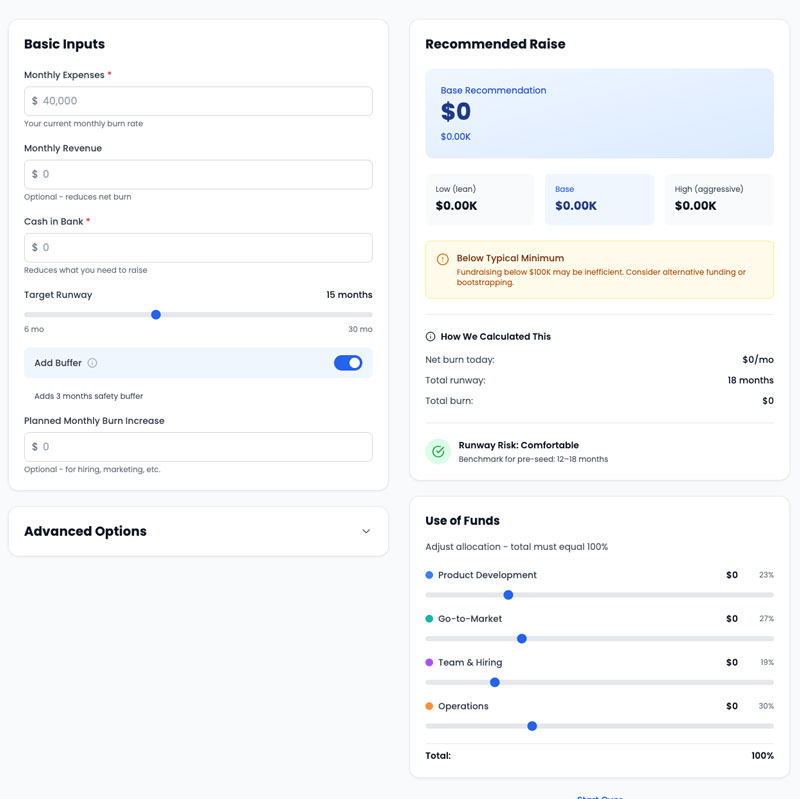The image size is (800, 799).
Task: Click the Start Over link
Action: [599, 796]
